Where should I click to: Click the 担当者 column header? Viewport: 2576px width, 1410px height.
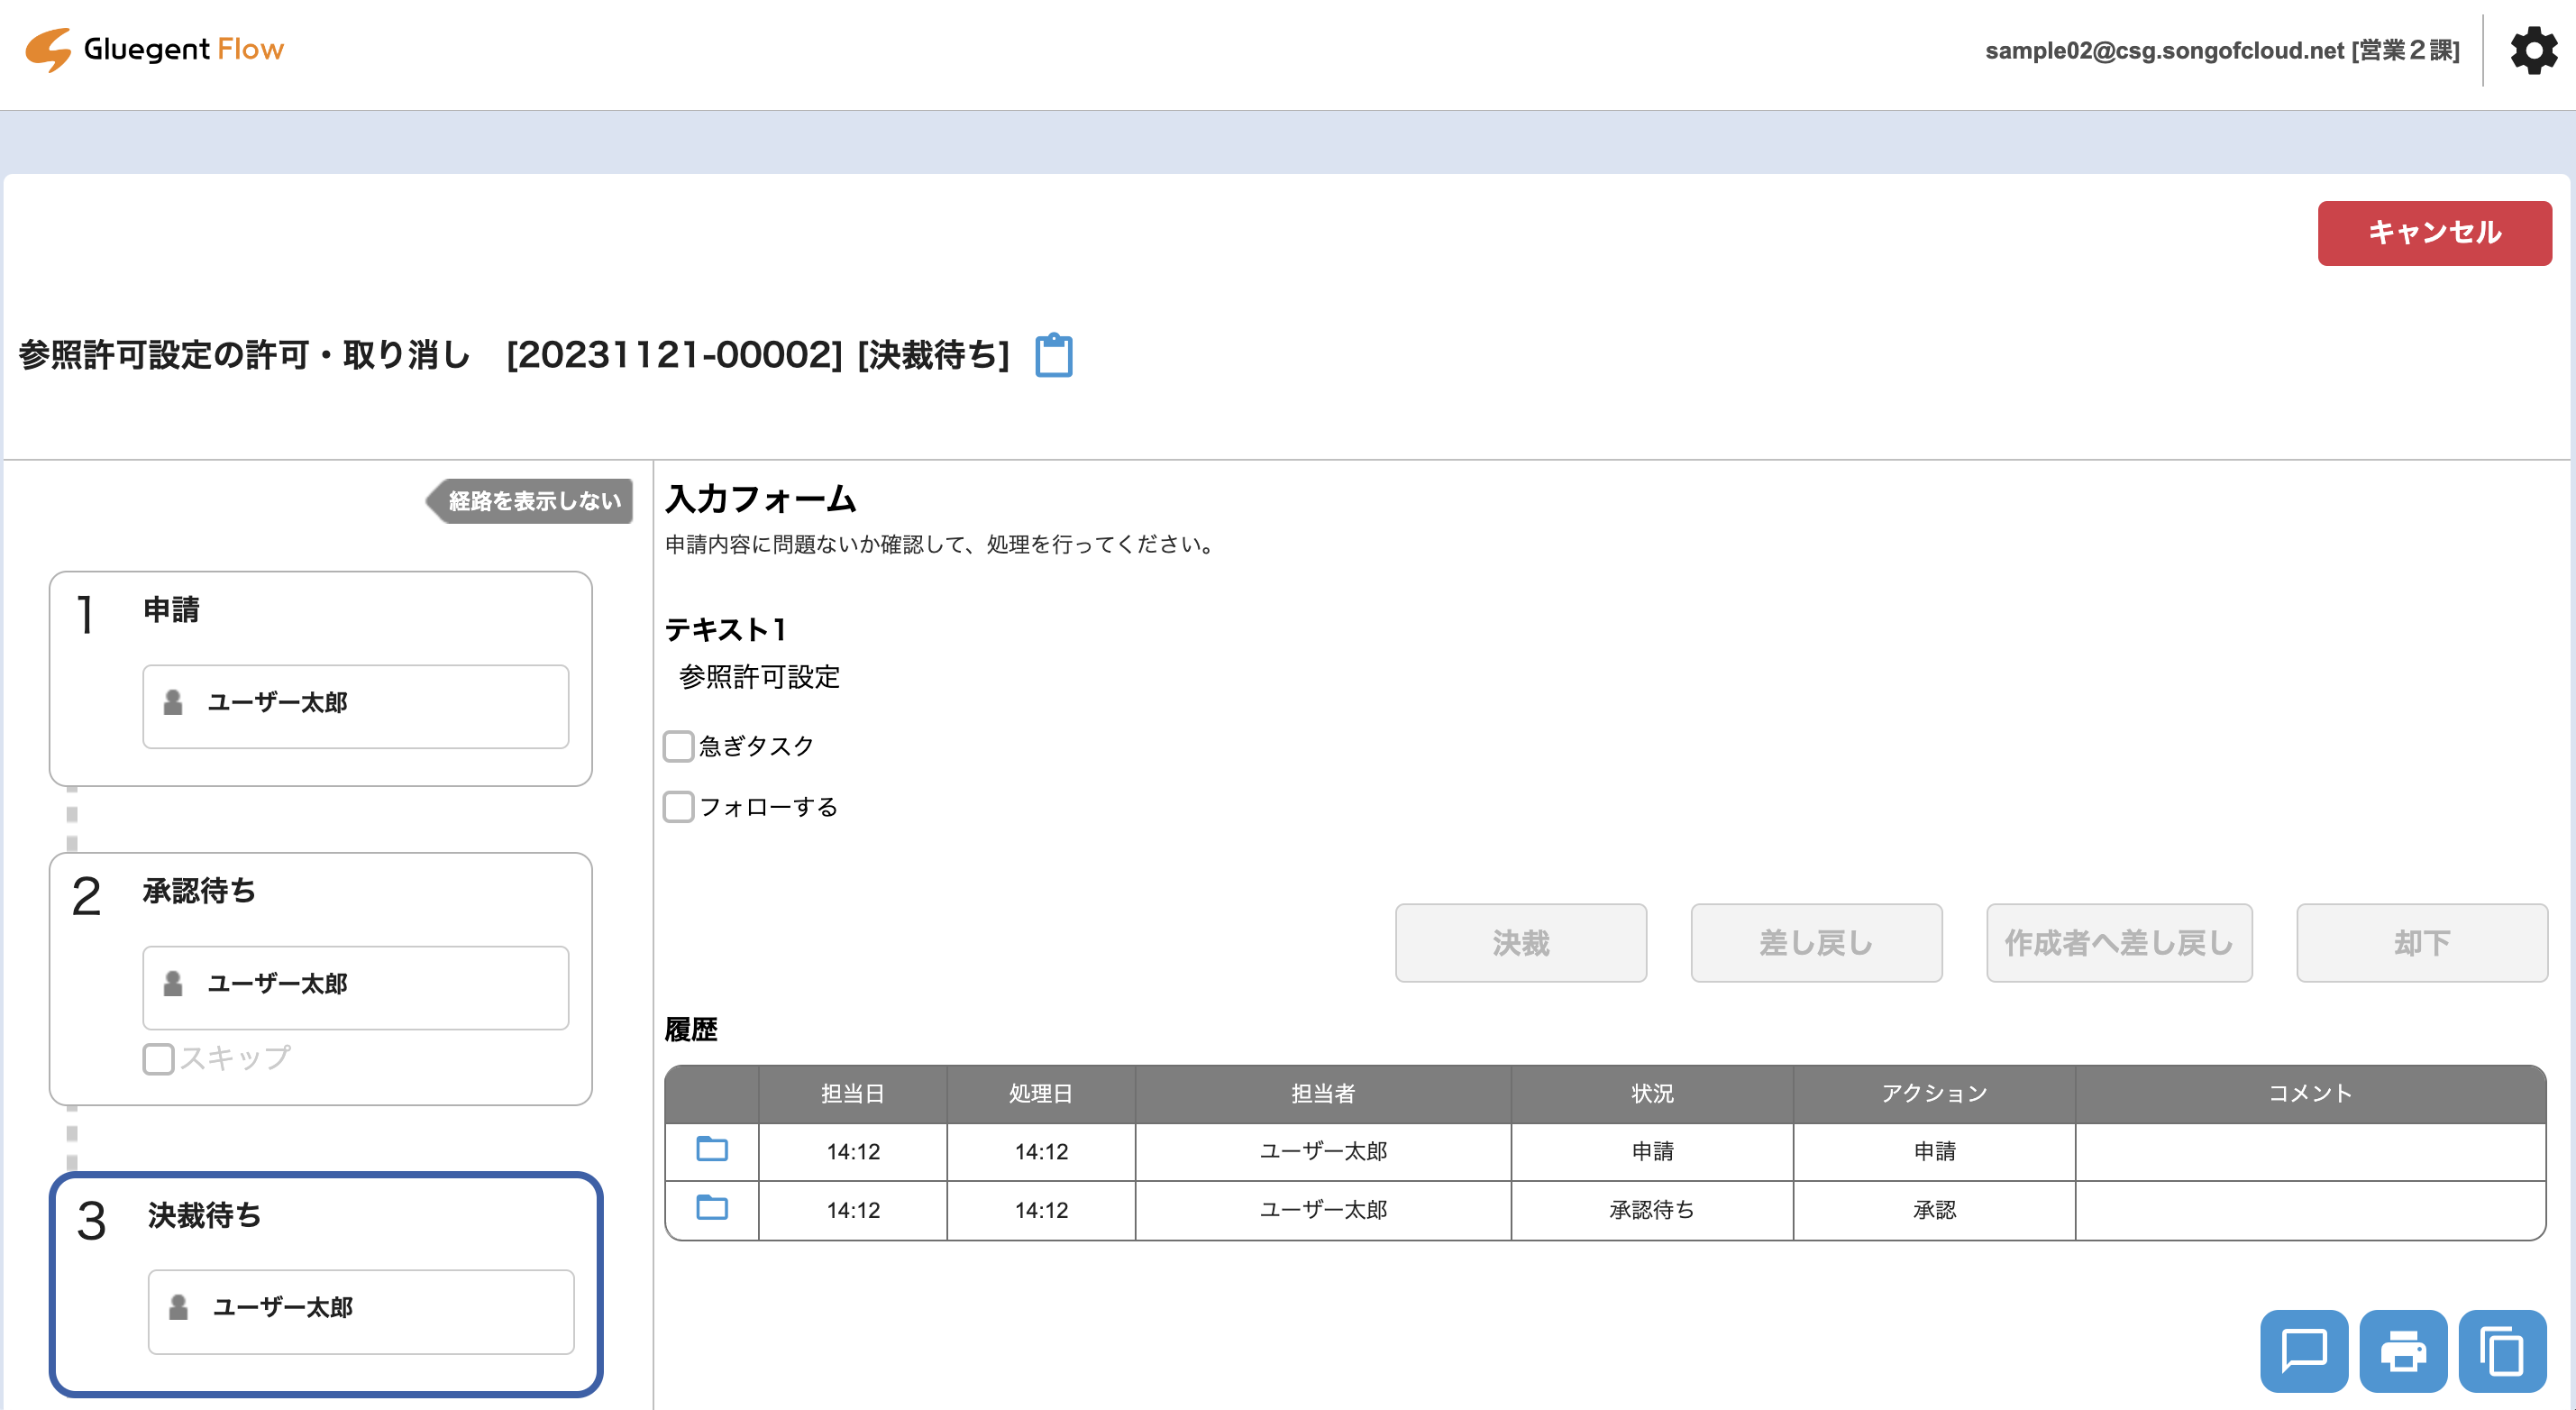tap(1323, 1093)
